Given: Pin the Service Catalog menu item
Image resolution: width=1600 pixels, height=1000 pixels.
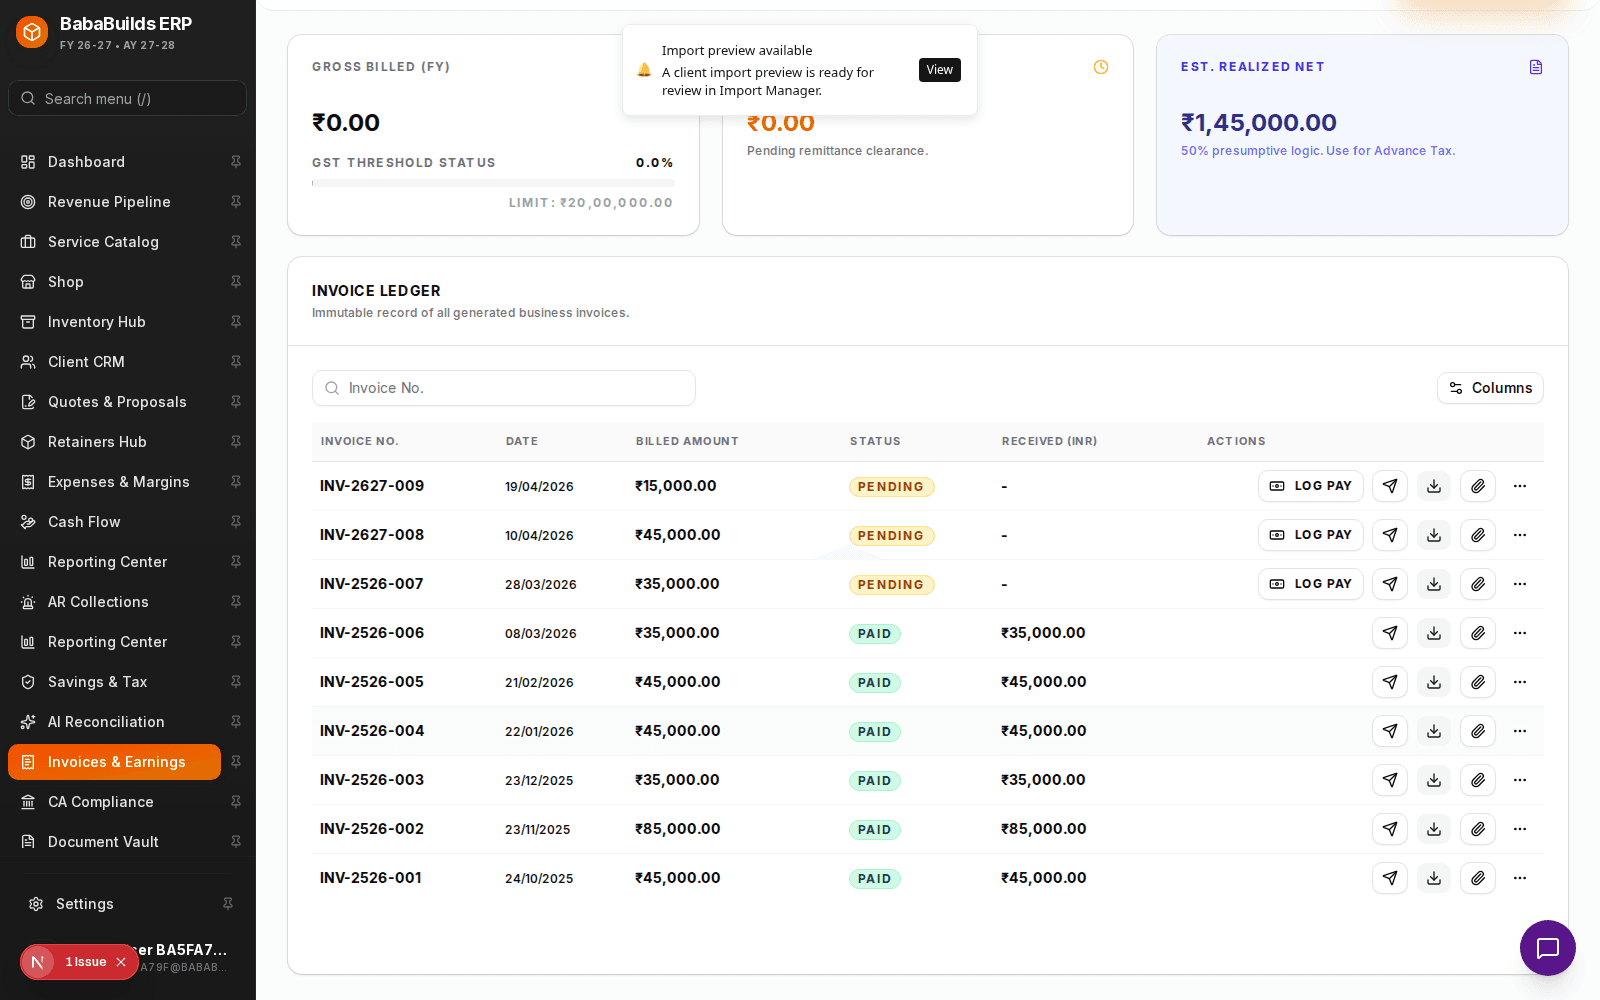Looking at the screenshot, I should pyautogui.click(x=236, y=242).
